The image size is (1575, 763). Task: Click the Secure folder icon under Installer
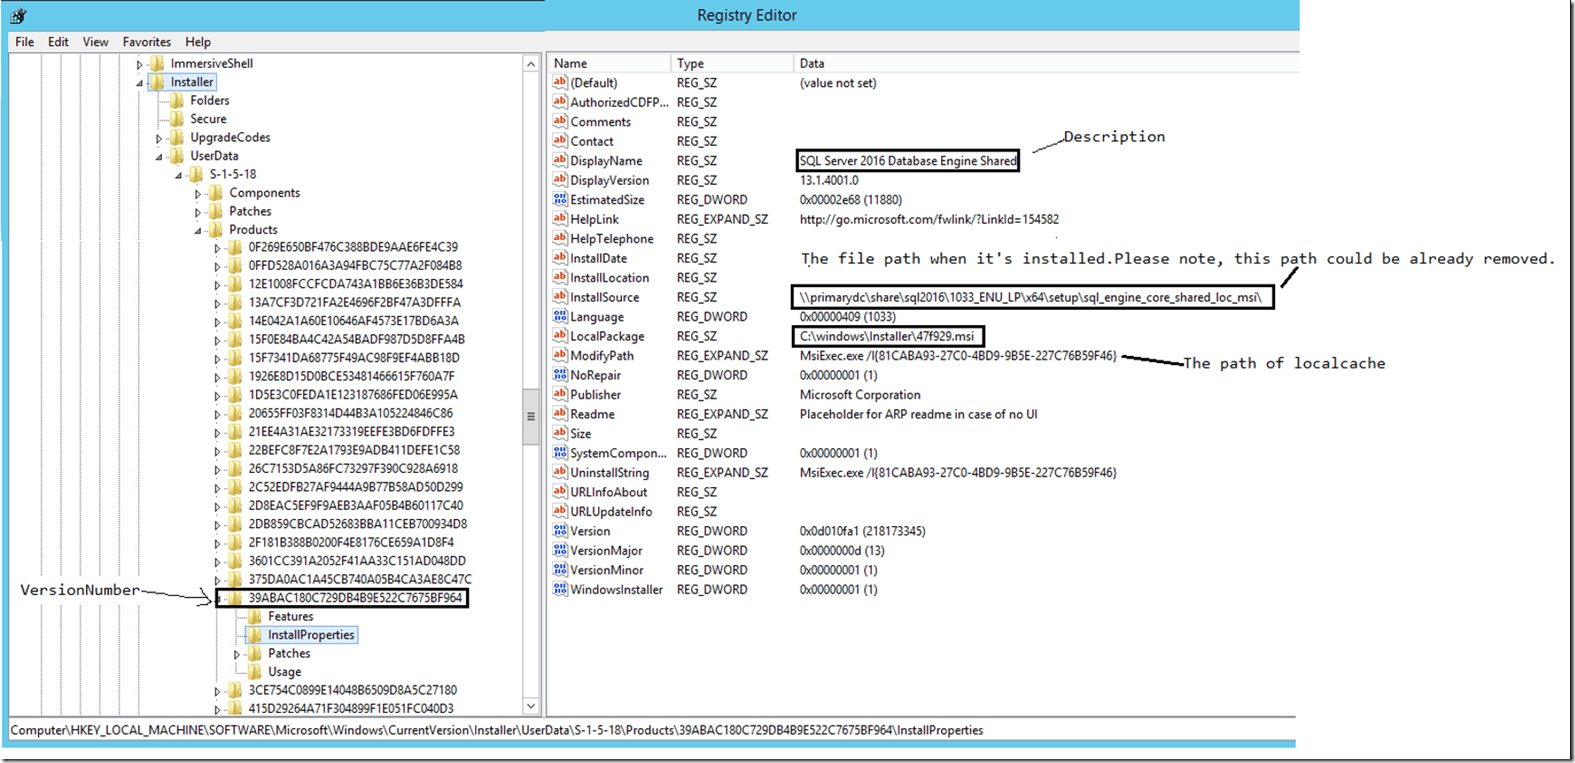pyautogui.click(x=177, y=119)
